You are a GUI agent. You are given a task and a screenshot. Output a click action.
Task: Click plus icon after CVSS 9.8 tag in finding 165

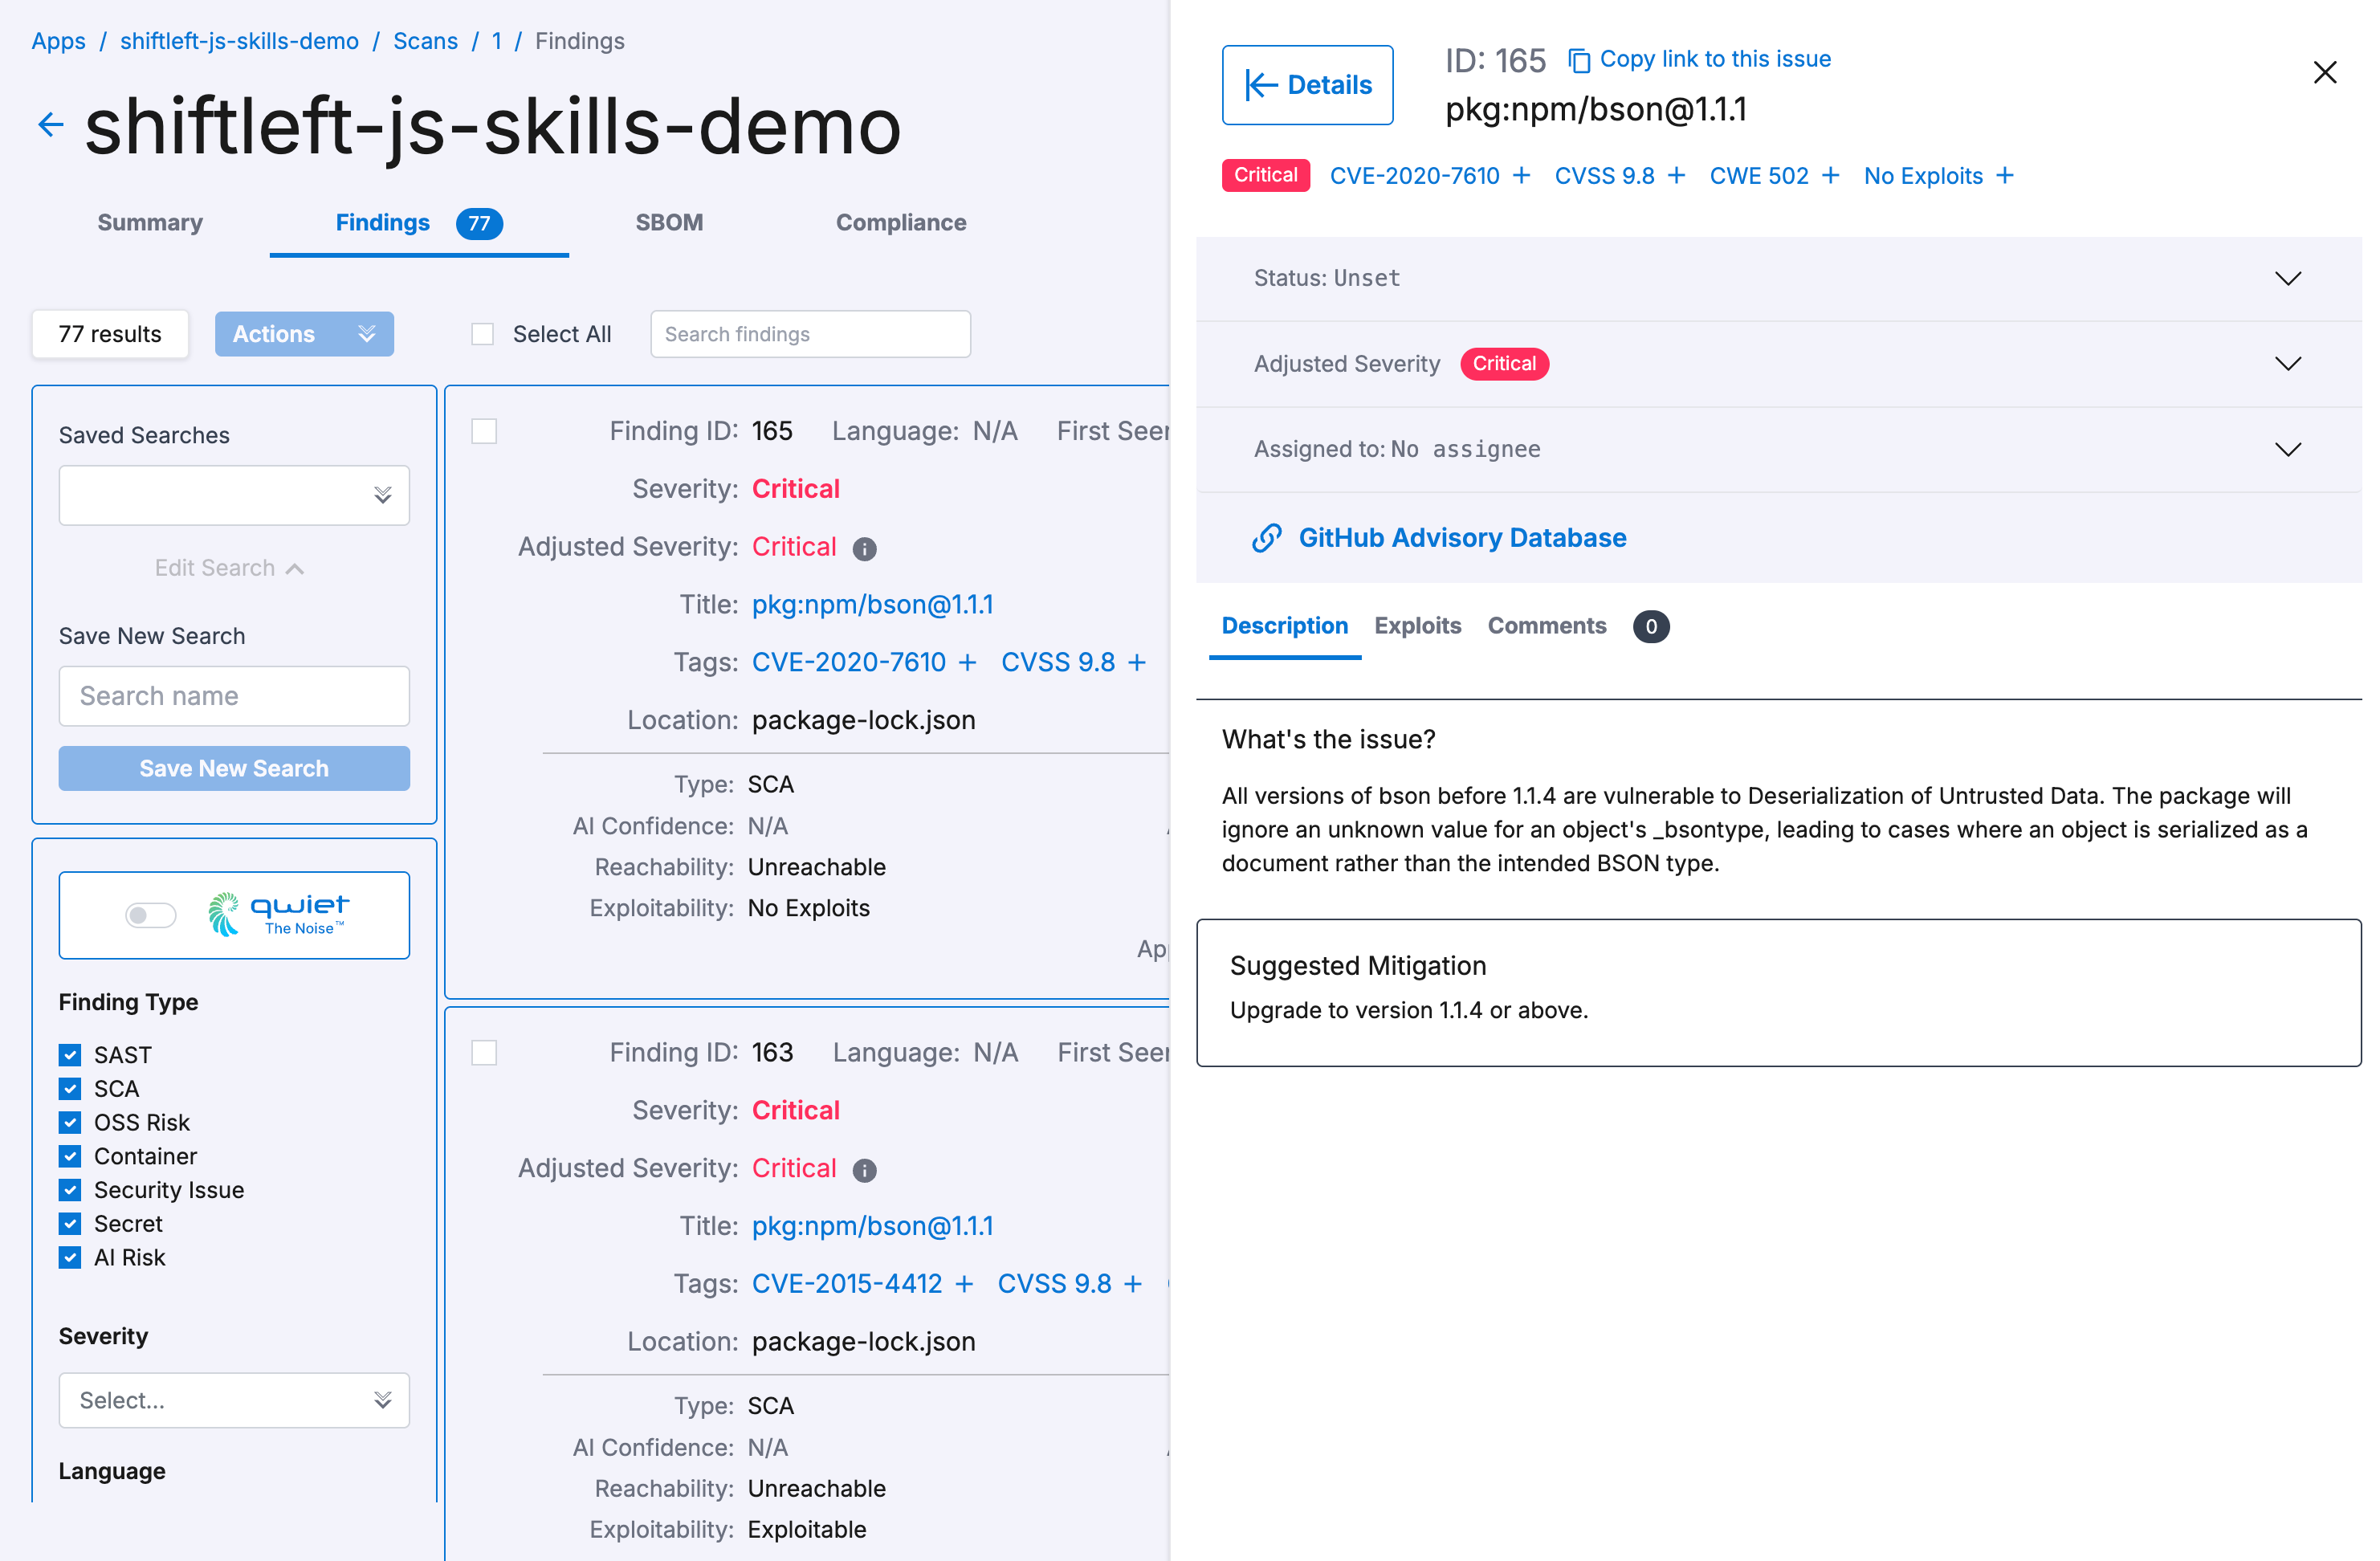point(1137,663)
